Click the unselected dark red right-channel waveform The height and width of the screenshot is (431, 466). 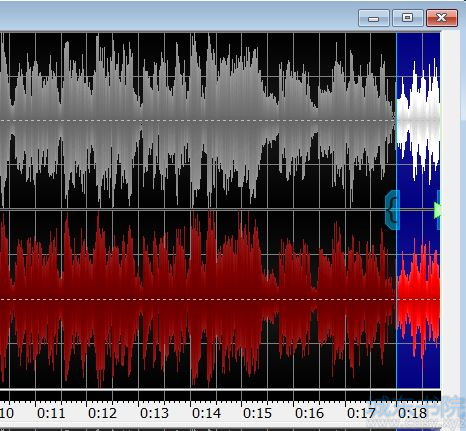tap(197, 299)
